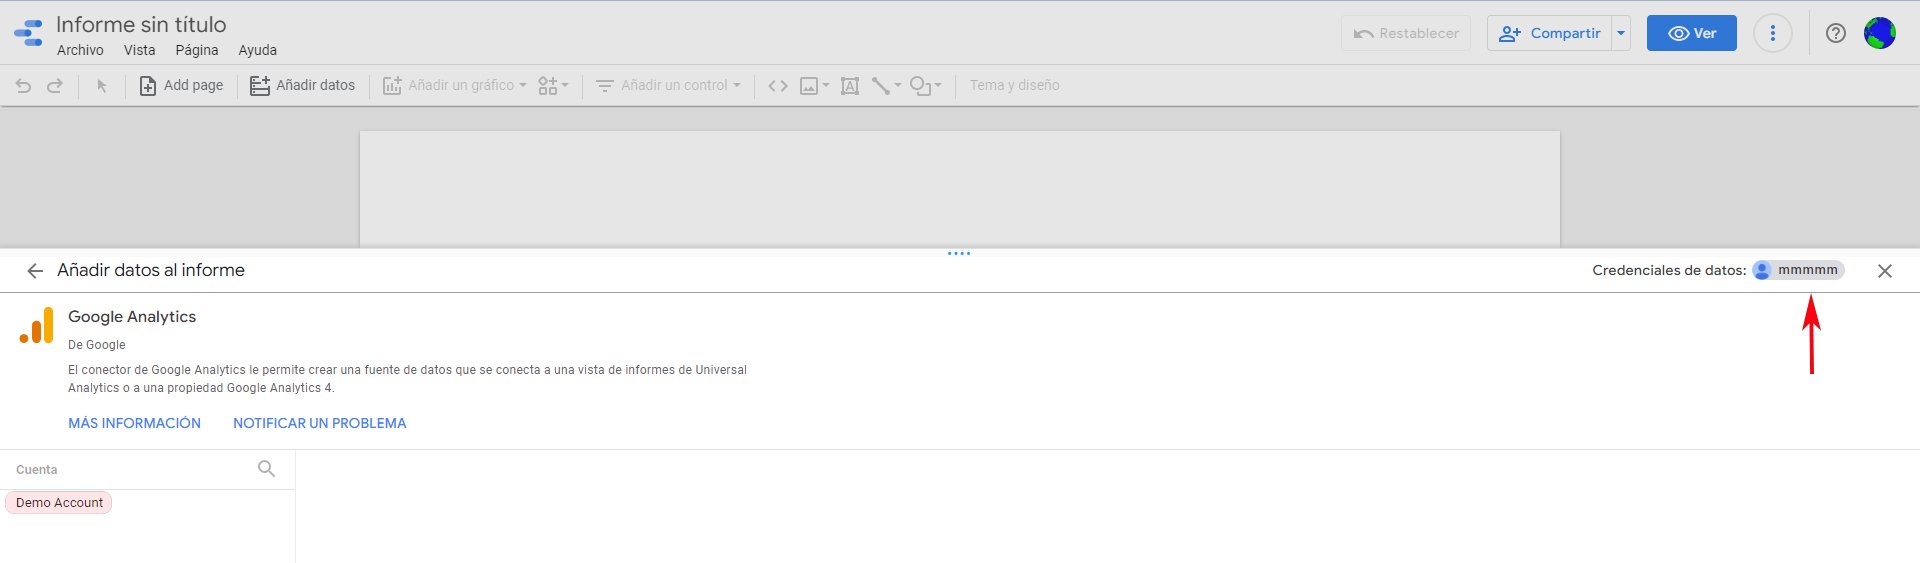Screen dimensions: 1920x563
Task: Open the shape tool dropdown
Action: pyautogui.click(x=925, y=86)
